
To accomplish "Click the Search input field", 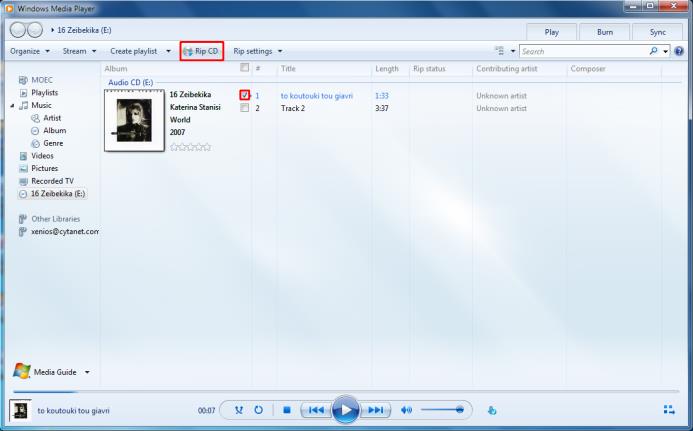I will [x=583, y=51].
